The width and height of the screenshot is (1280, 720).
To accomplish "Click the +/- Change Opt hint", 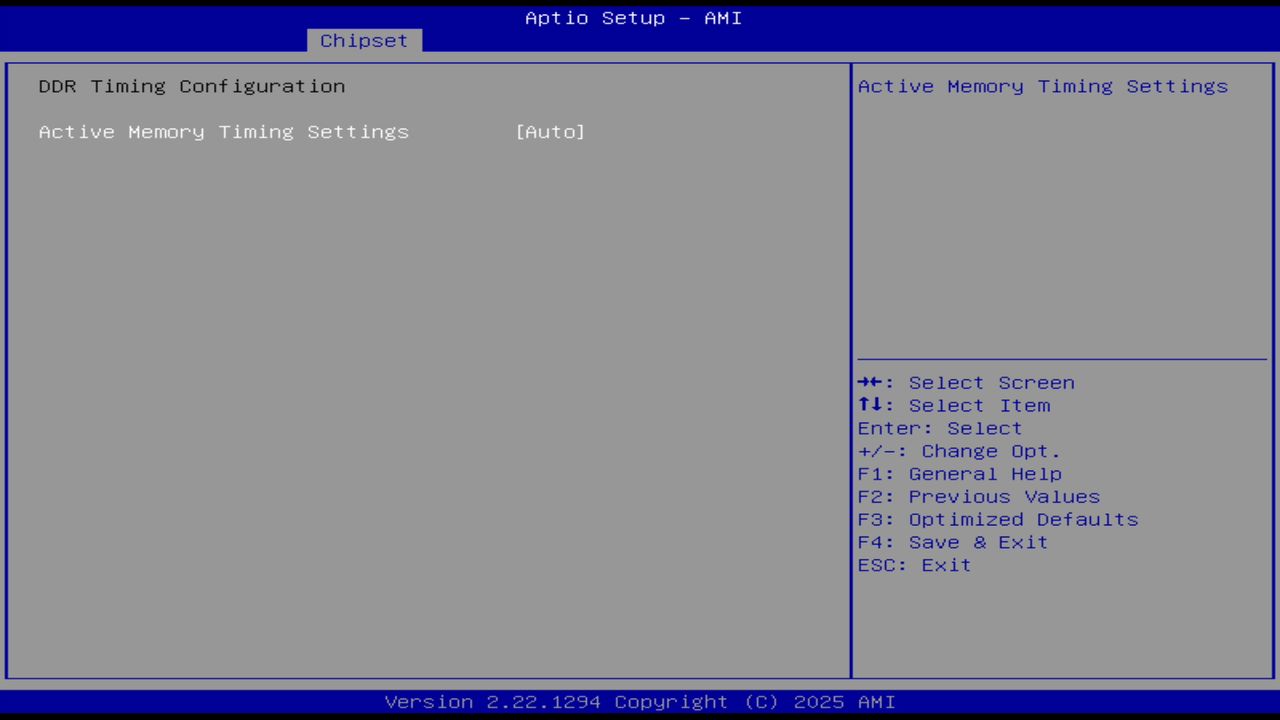I will tap(958, 451).
